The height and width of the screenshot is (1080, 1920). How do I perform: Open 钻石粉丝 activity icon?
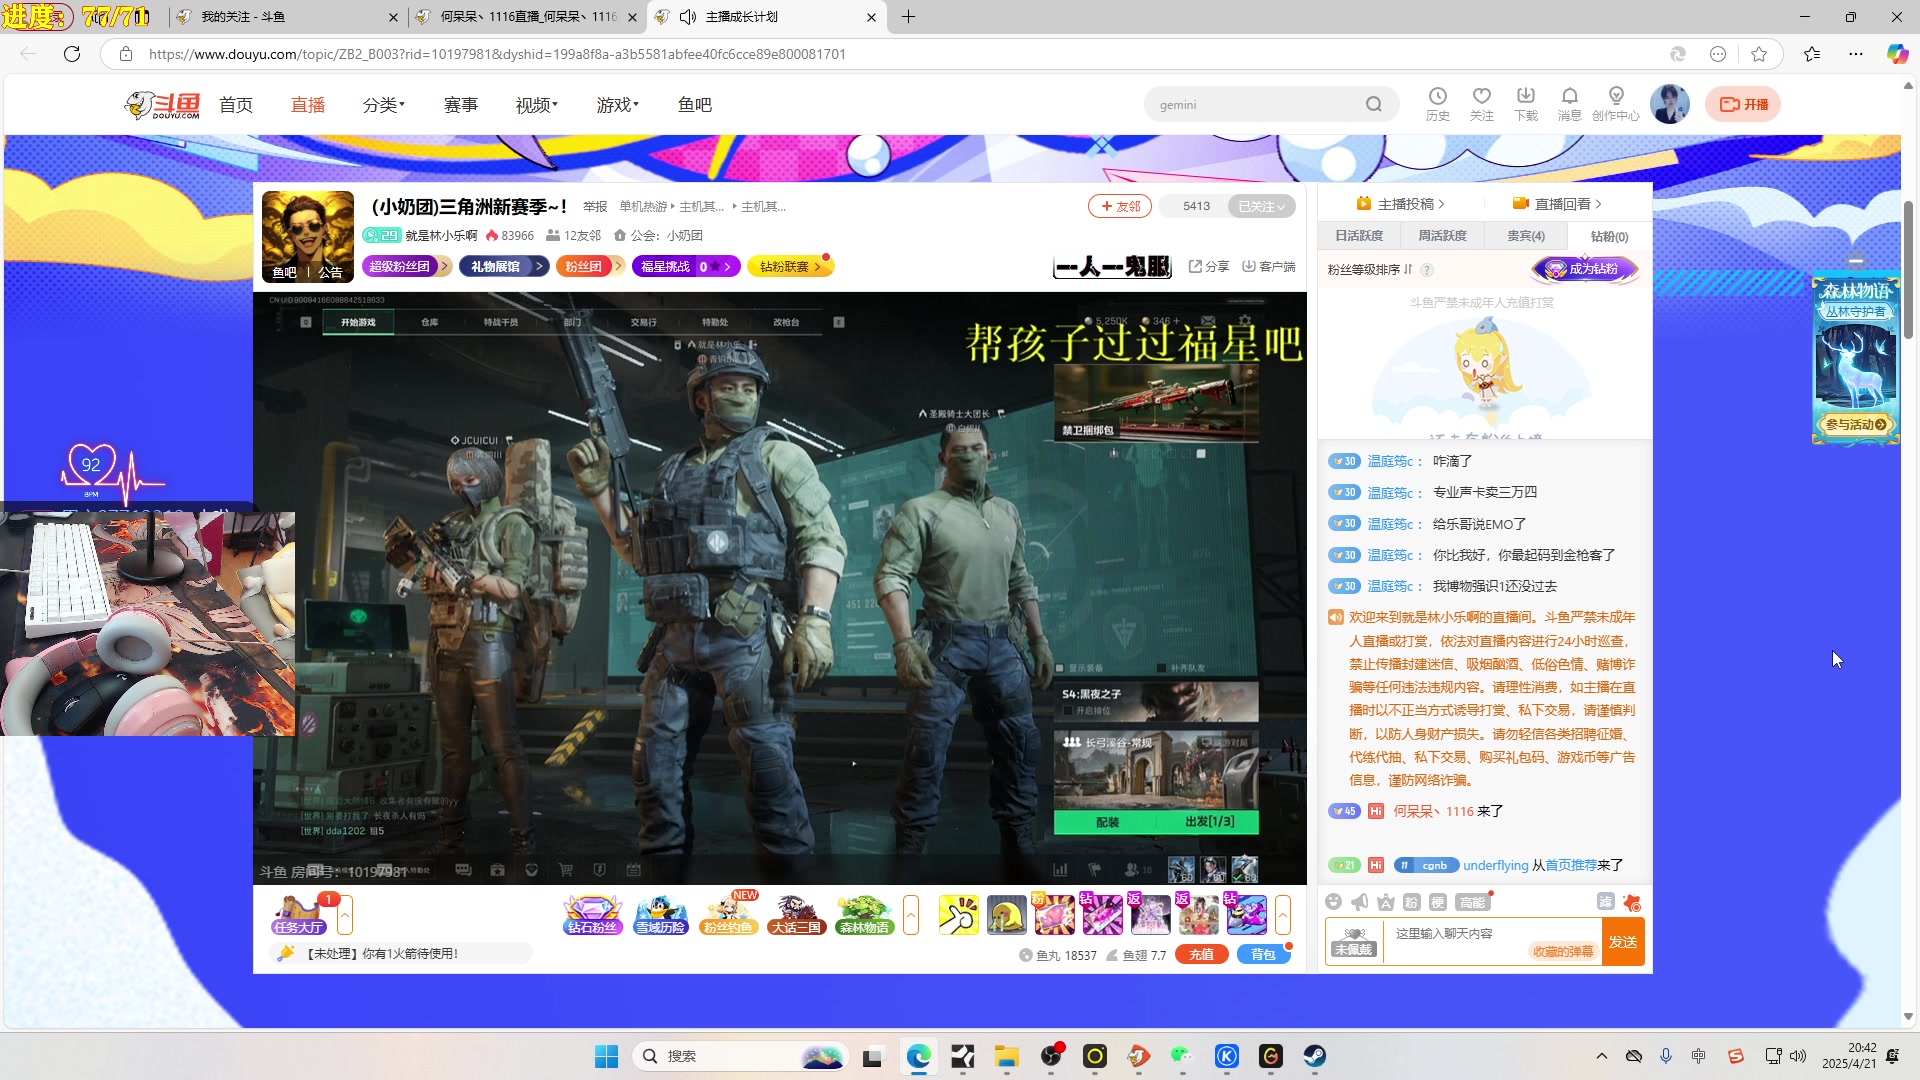pos(593,915)
